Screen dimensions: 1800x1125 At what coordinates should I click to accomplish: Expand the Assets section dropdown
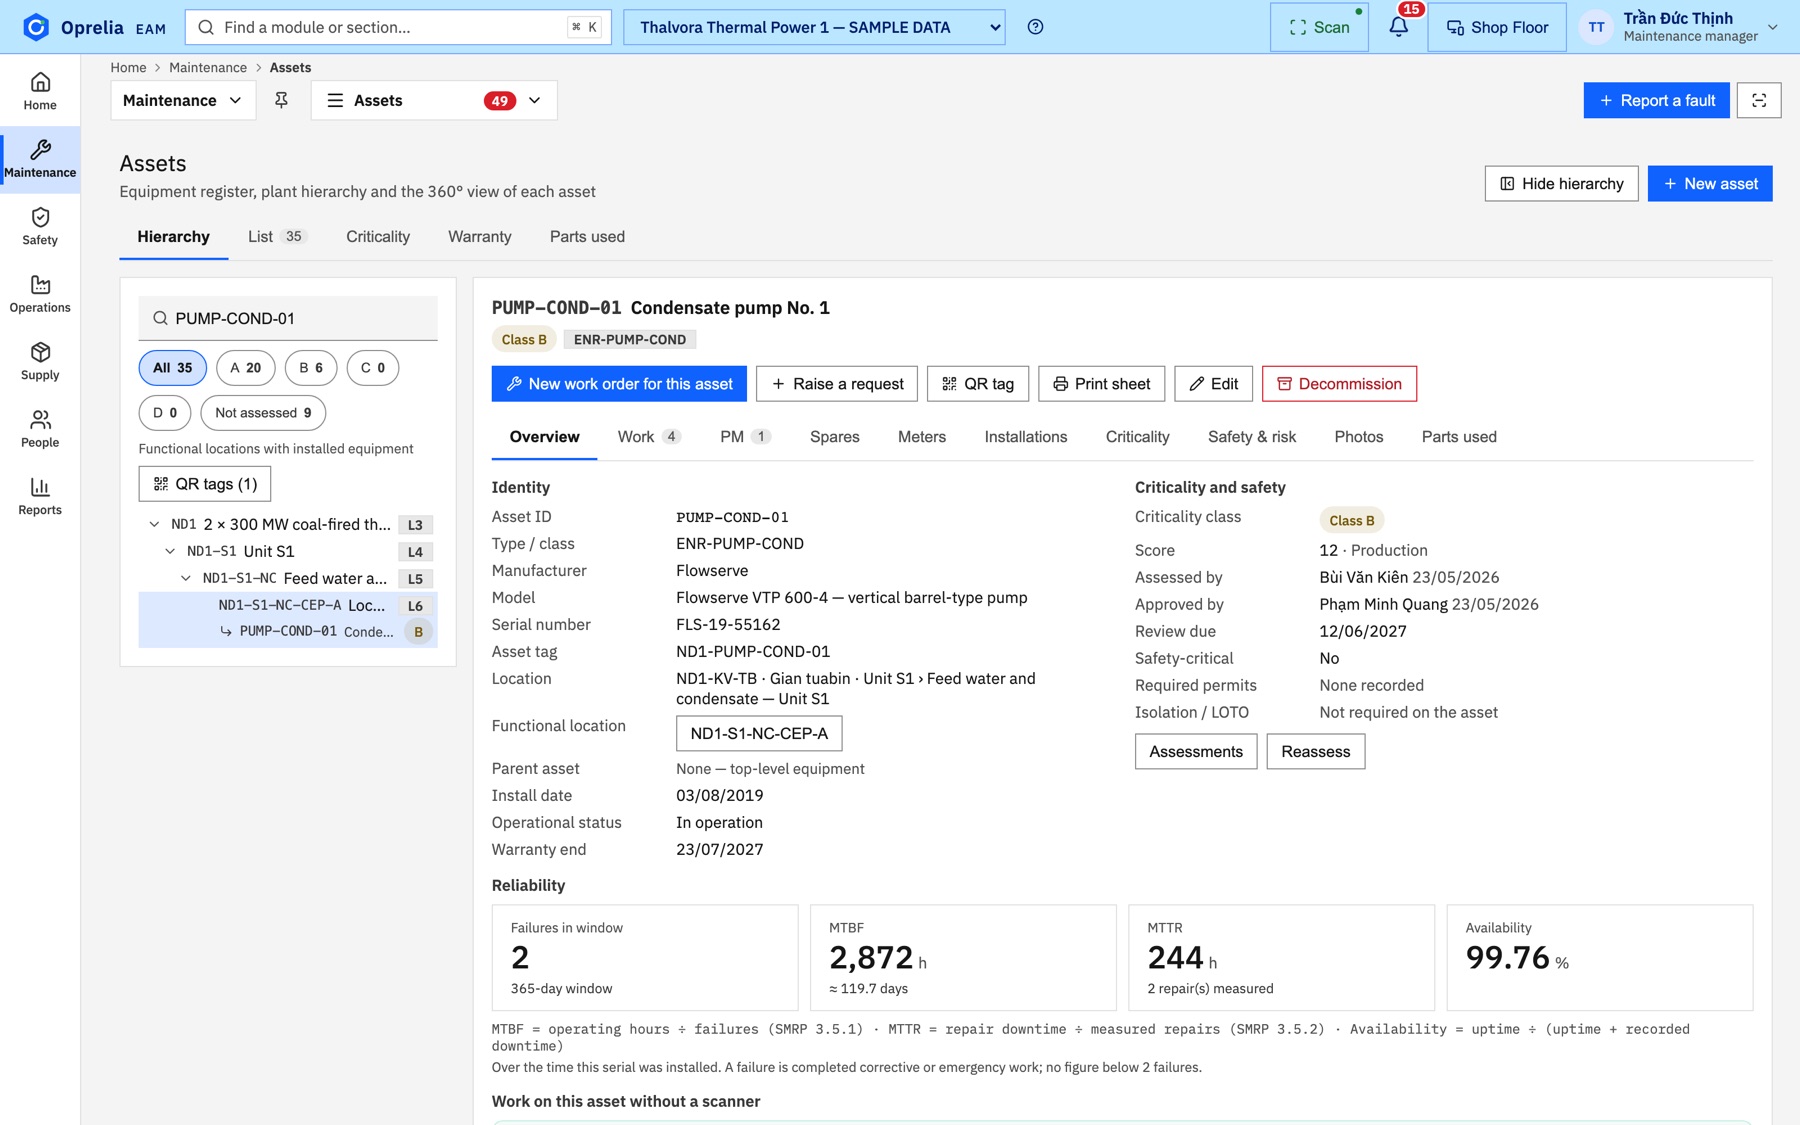pos(434,100)
